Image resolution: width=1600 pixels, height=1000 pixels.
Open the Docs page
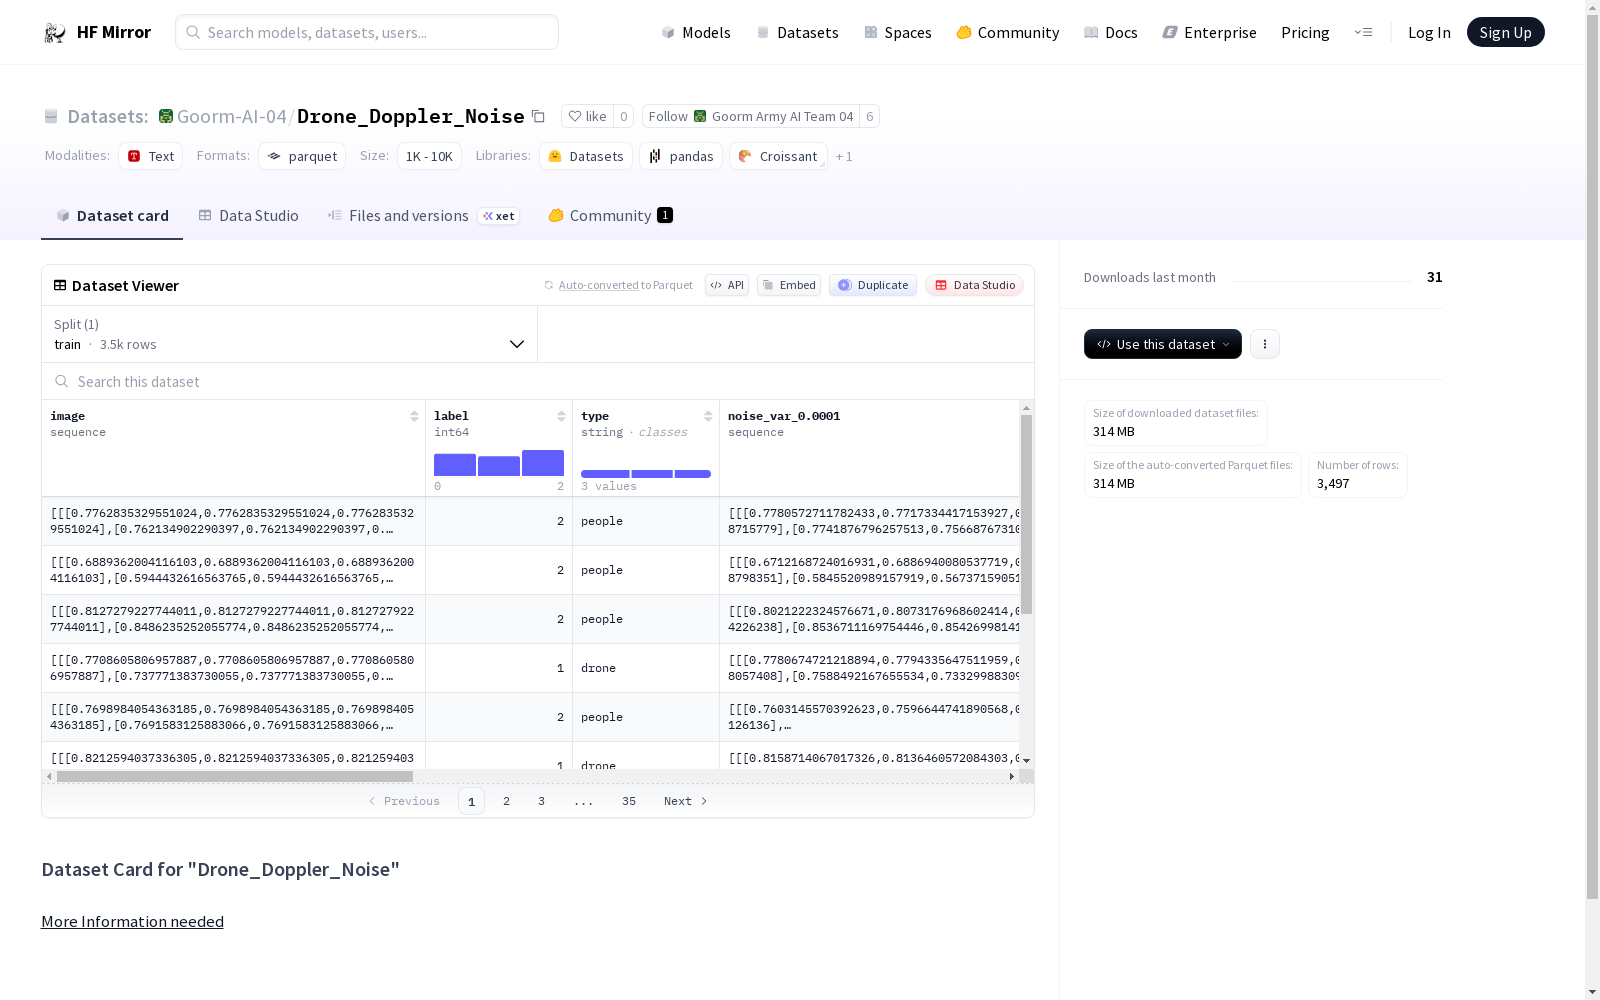pyautogui.click(x=1111, y=32)
